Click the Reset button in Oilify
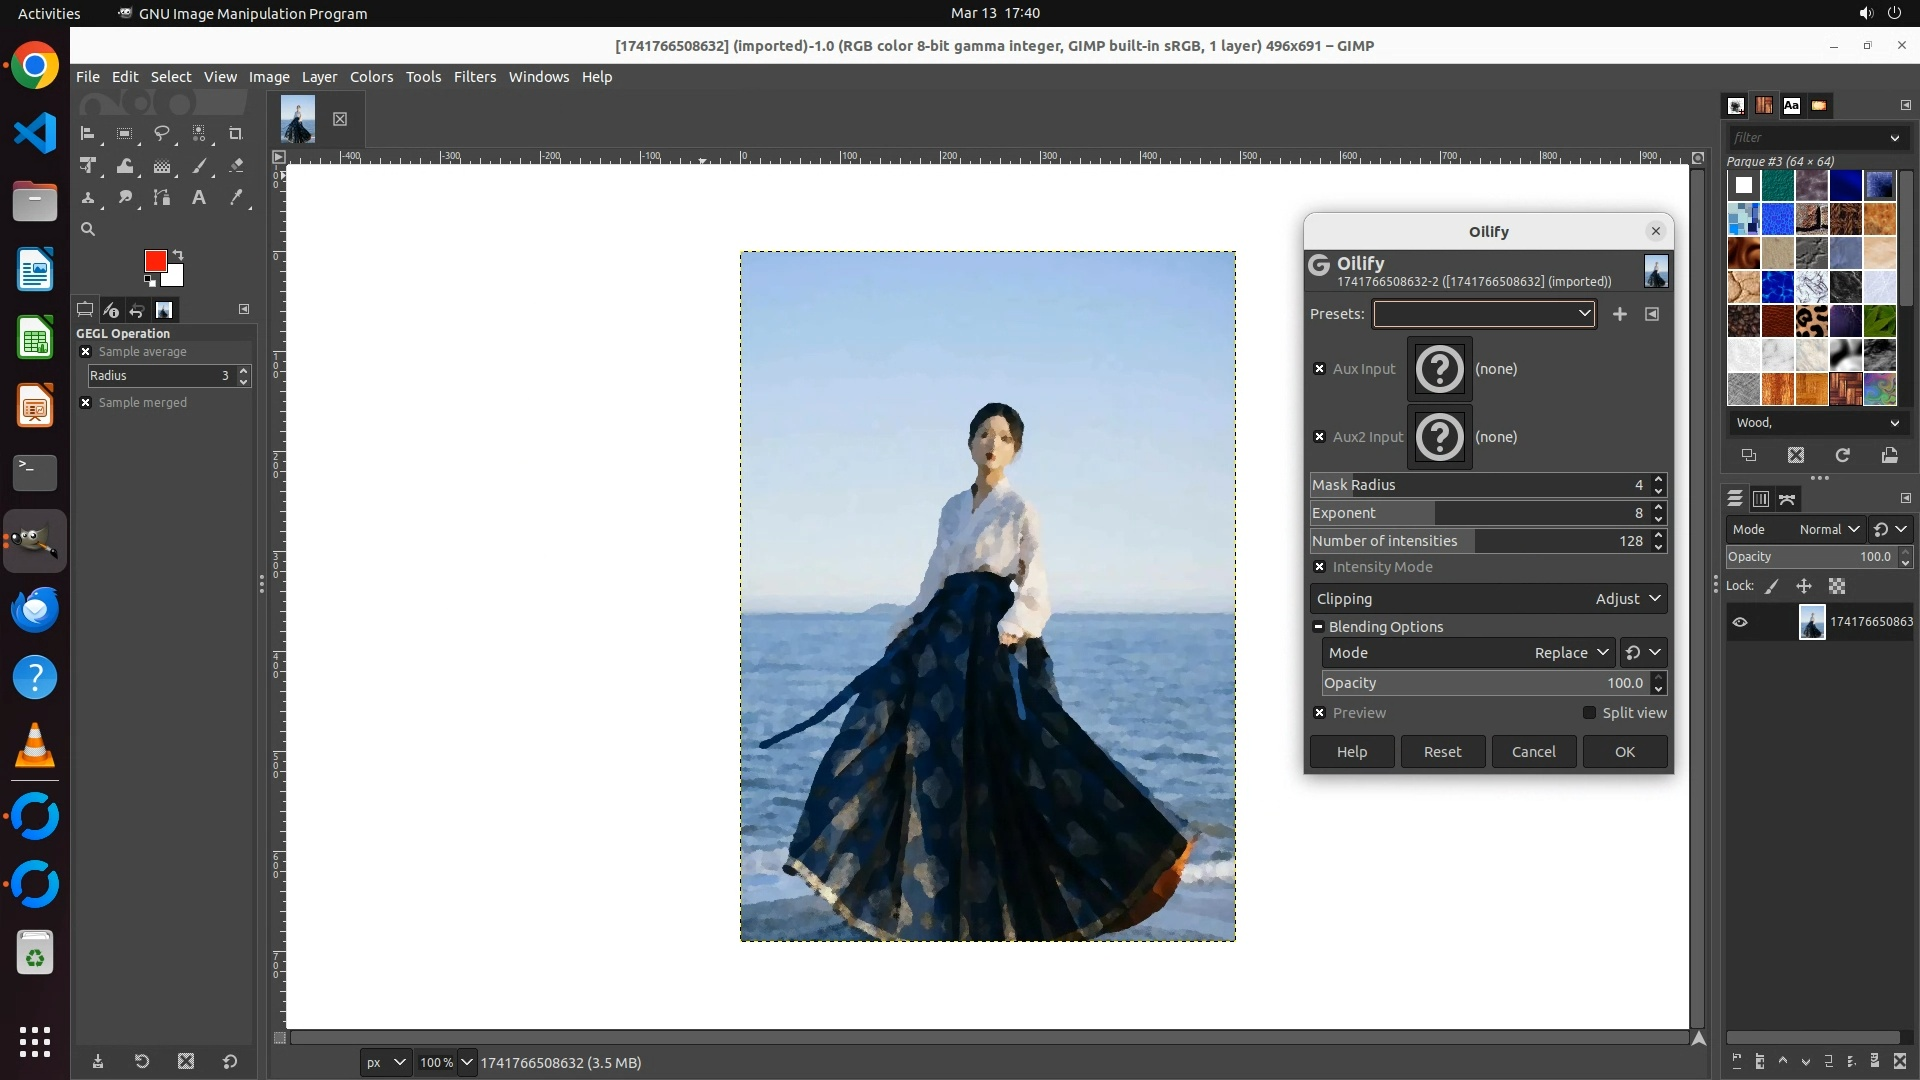The image size is (1920, 1080). pos(1442,752)
